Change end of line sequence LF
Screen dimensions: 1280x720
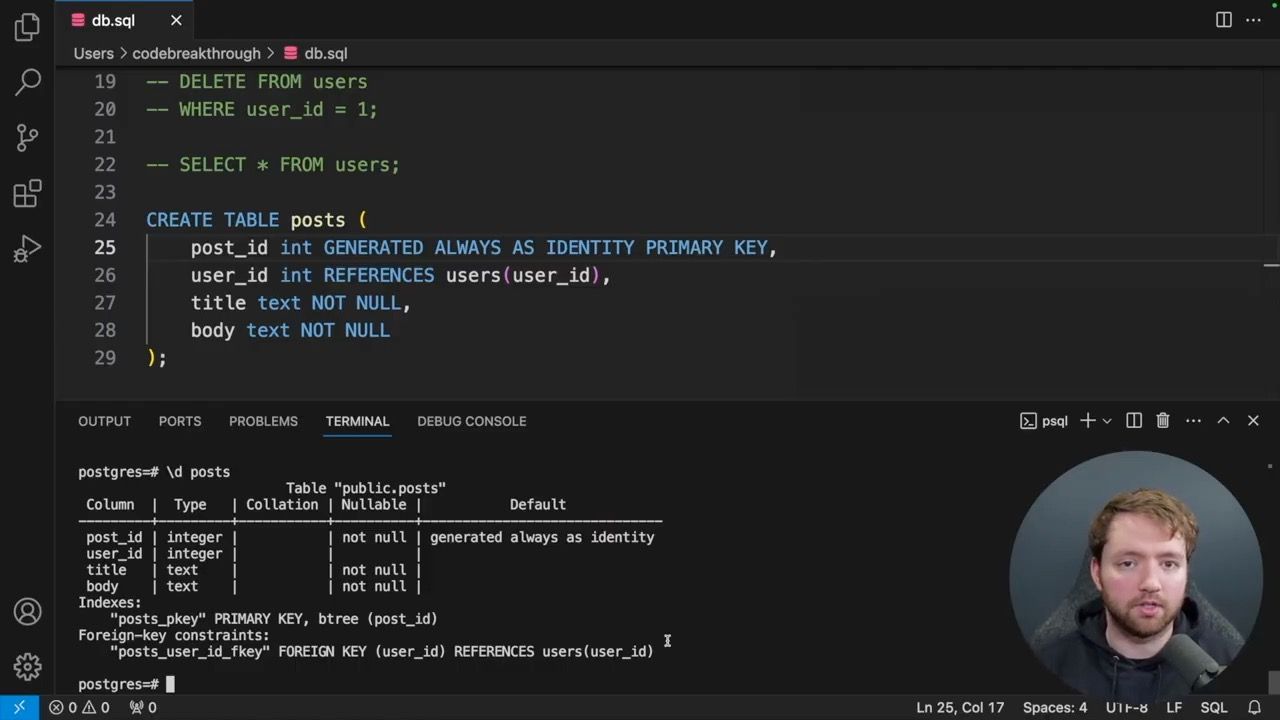pyautogui.click(x=1174, y=707)
